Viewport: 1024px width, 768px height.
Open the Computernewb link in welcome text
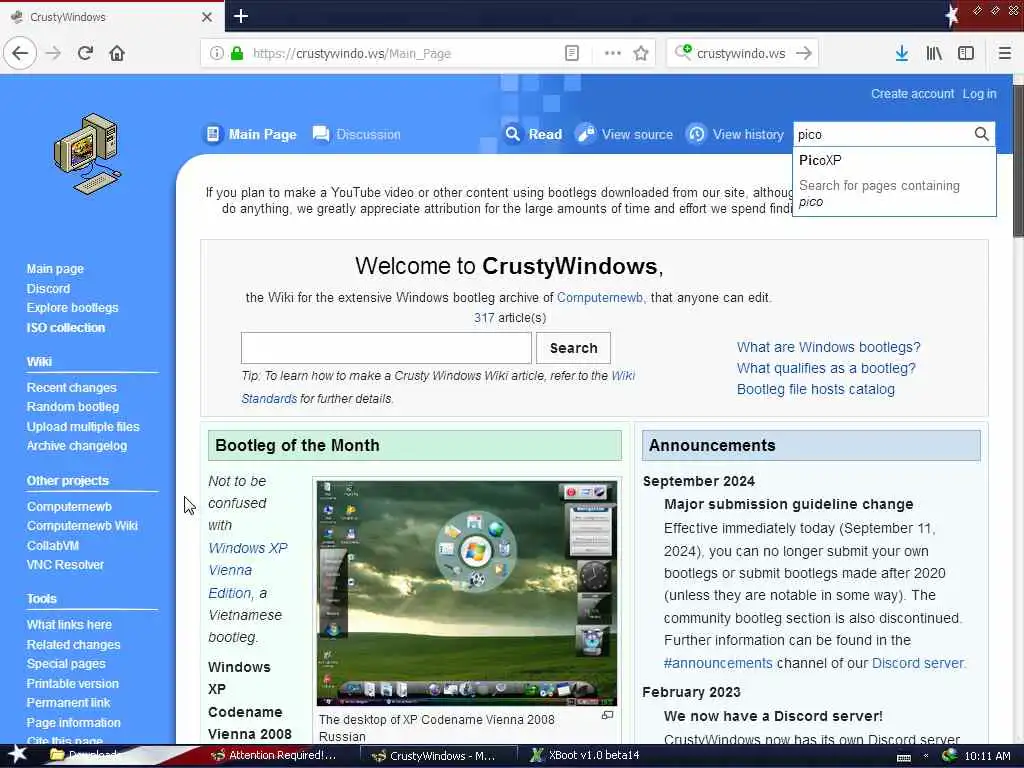(601, 298)
